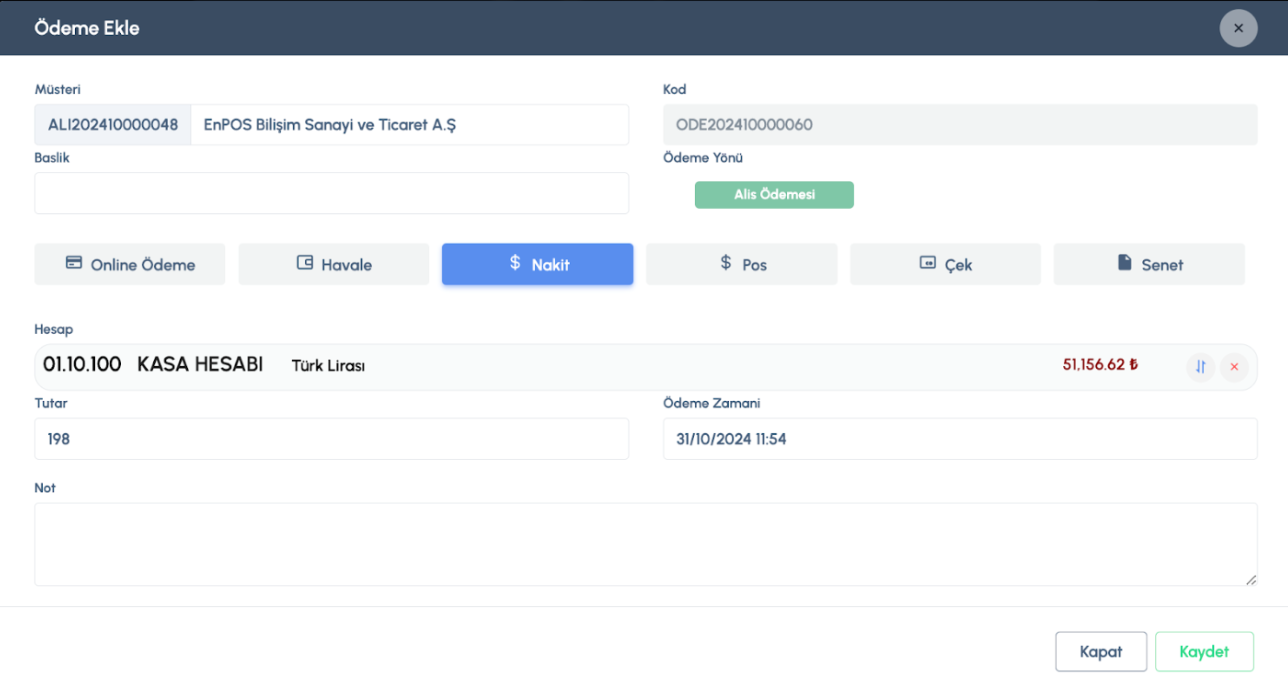Viewport: 1288px width, 675px height.
Task: Close the Ödeme Ekle dialog with X
Action: 1238,28
